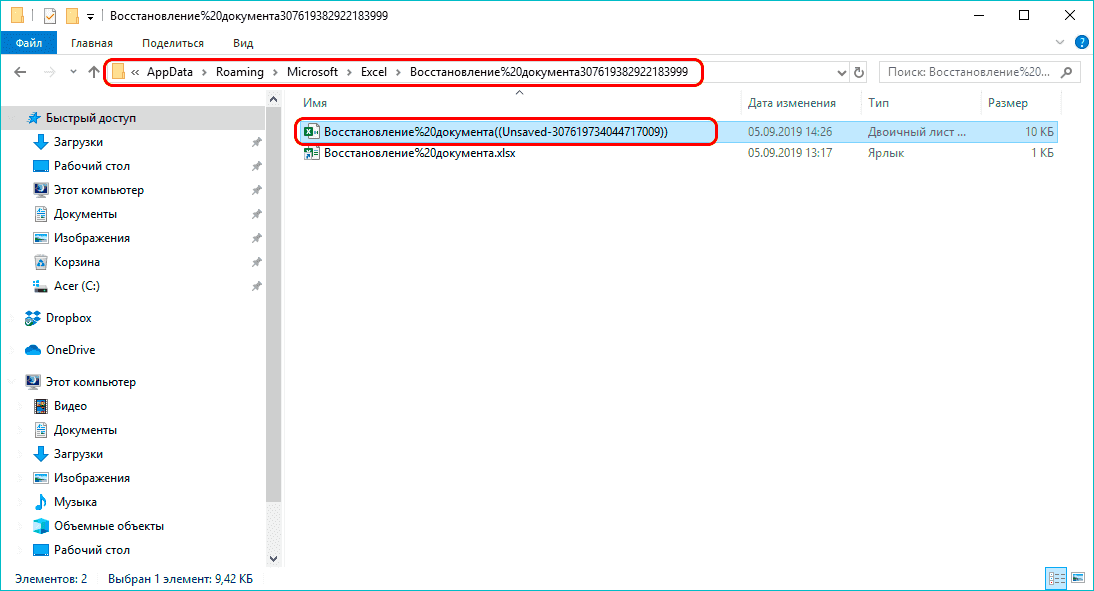The width and height of the screenshot is (1094, 591).
Task: Expand the ribbon with the chevron
Action: [1060, 43]
